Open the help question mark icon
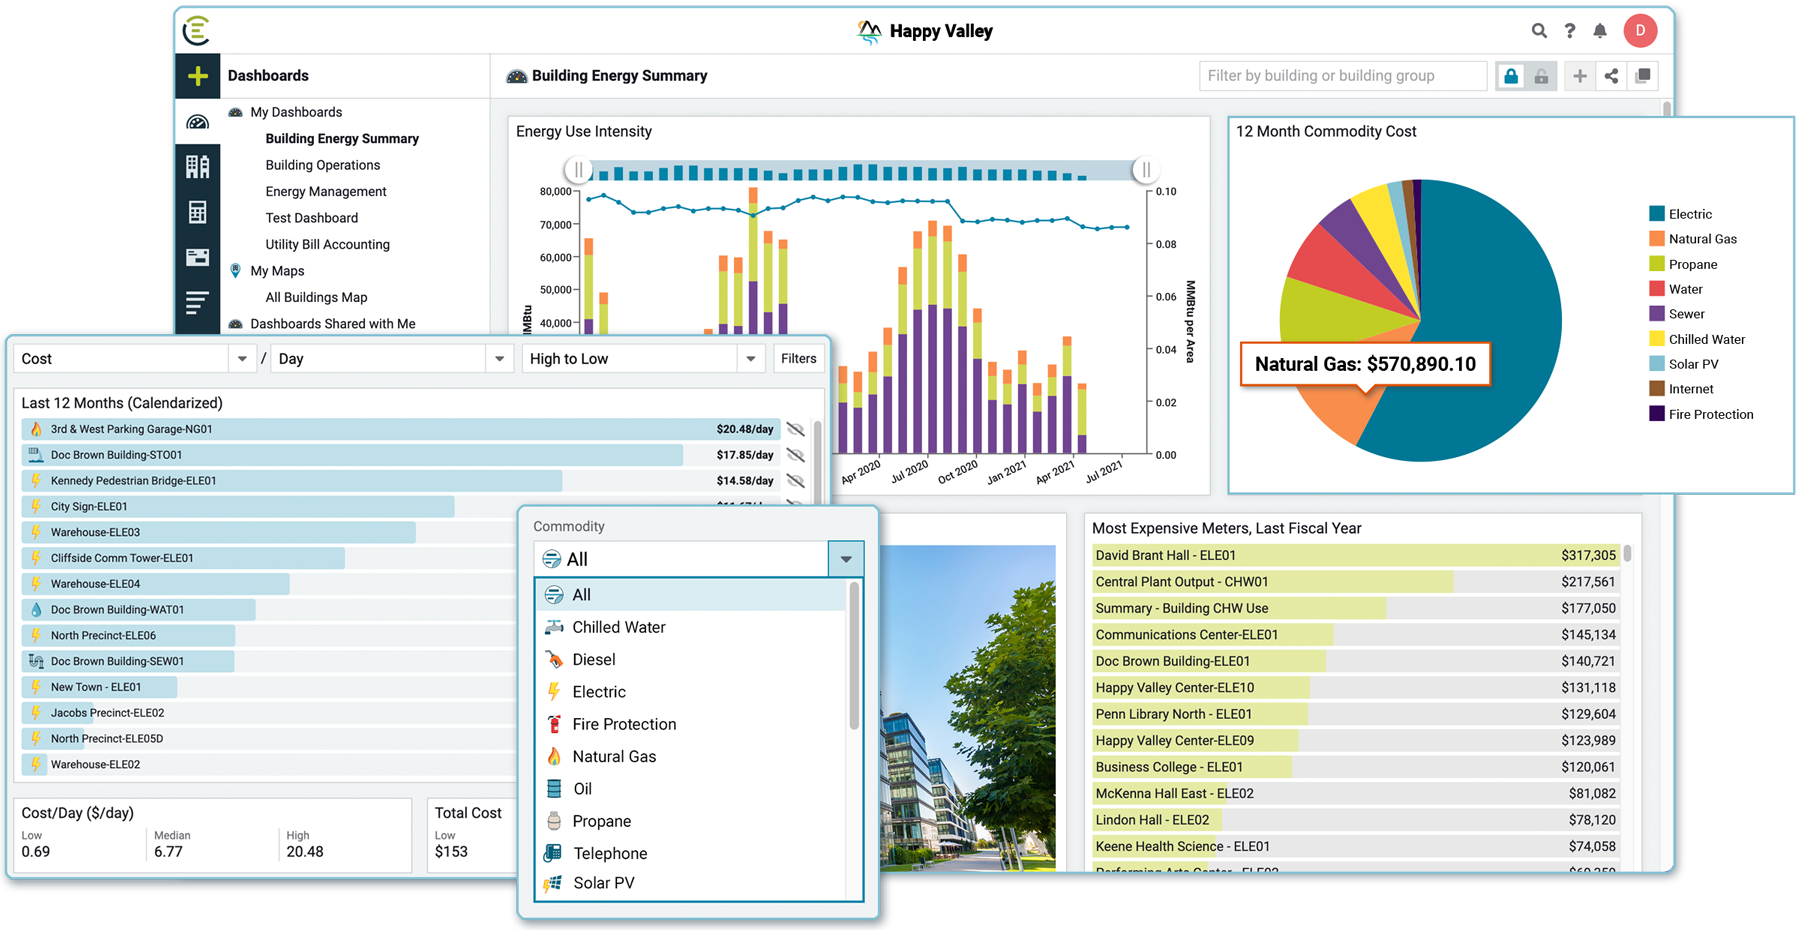This screenshot has width=1800, height=930. pyautogui.click(x=1570, y=31)
